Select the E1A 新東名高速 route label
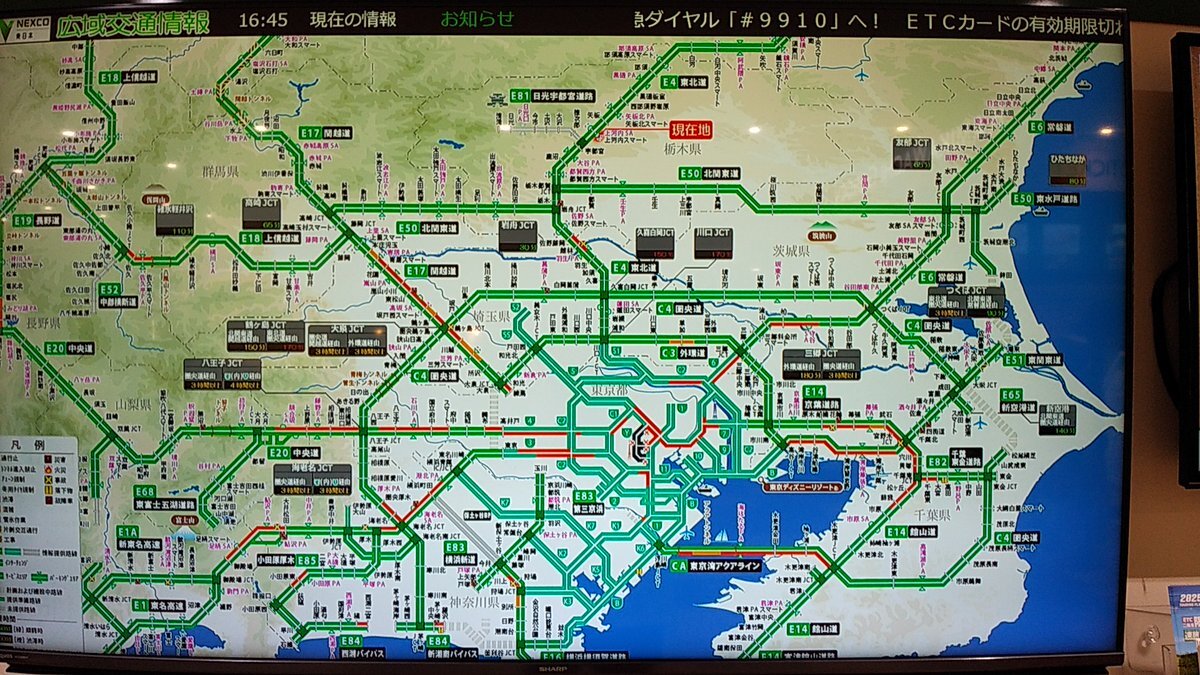The width and height of the screenshot is (1200, 675). pyautogui.click(x=140, y=538)
